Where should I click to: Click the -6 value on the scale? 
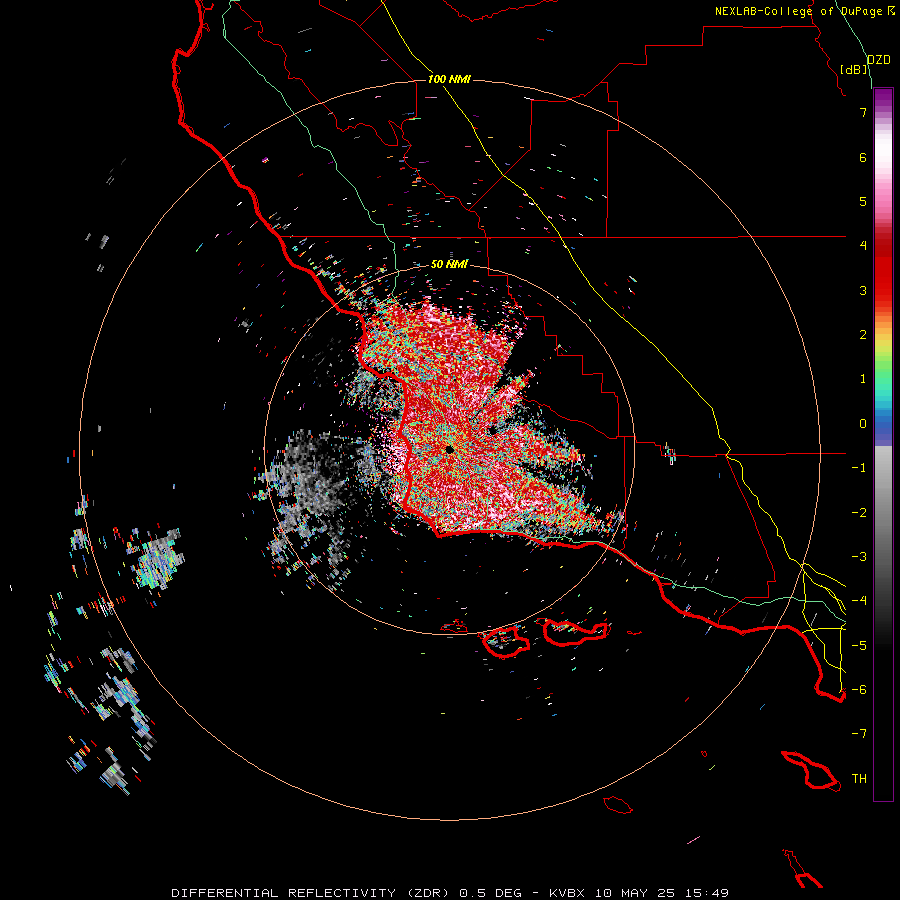(x=859, y=690)
